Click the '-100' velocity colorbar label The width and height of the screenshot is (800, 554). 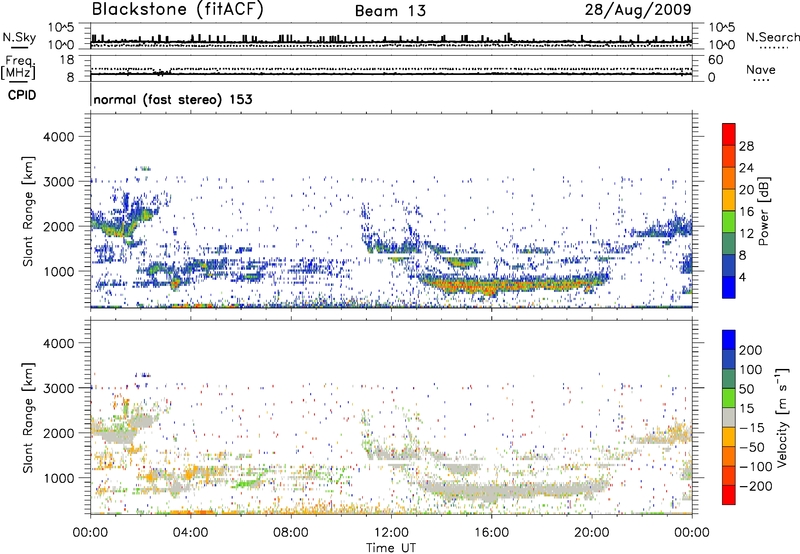pos(756,467)
